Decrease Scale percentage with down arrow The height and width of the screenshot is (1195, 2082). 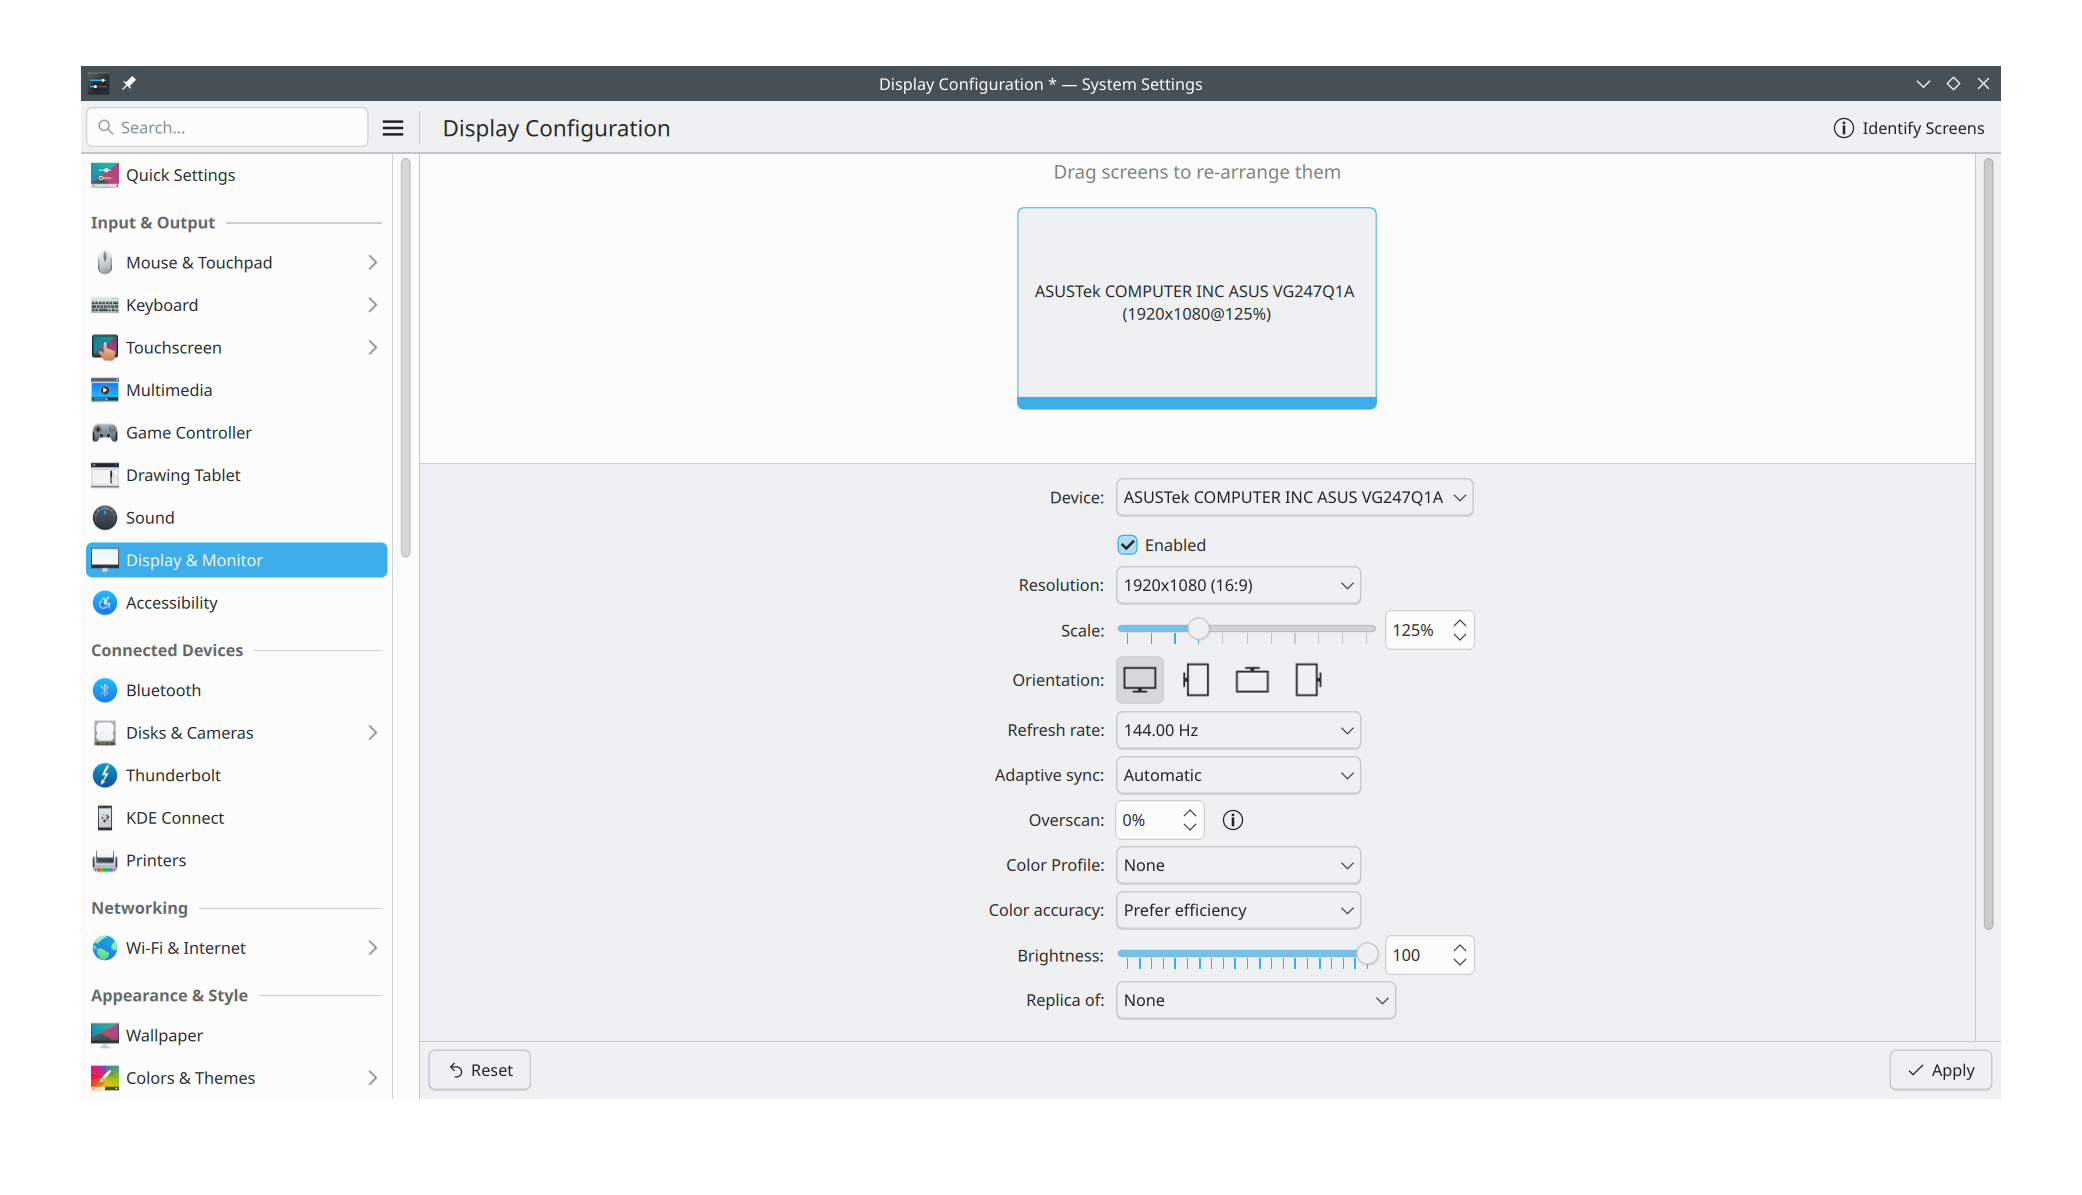[1460, 637]
